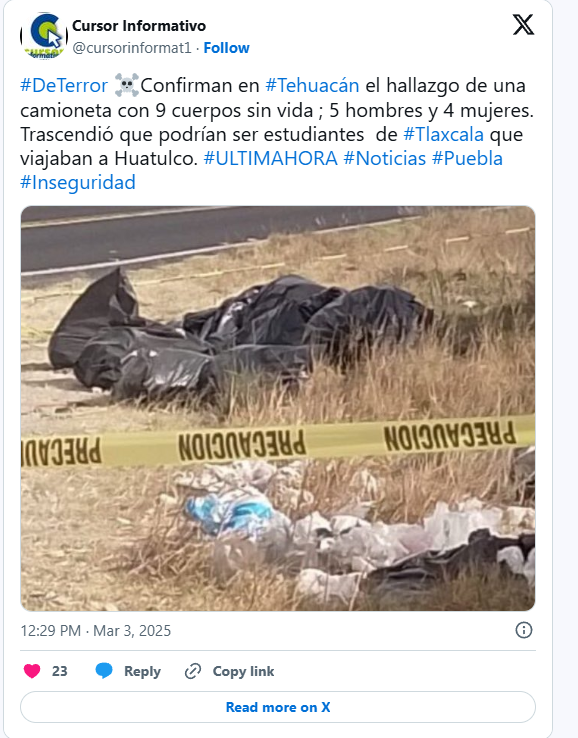
Task: Click the heart like icon
Action: pyautogui.click(x=32, y=671)
